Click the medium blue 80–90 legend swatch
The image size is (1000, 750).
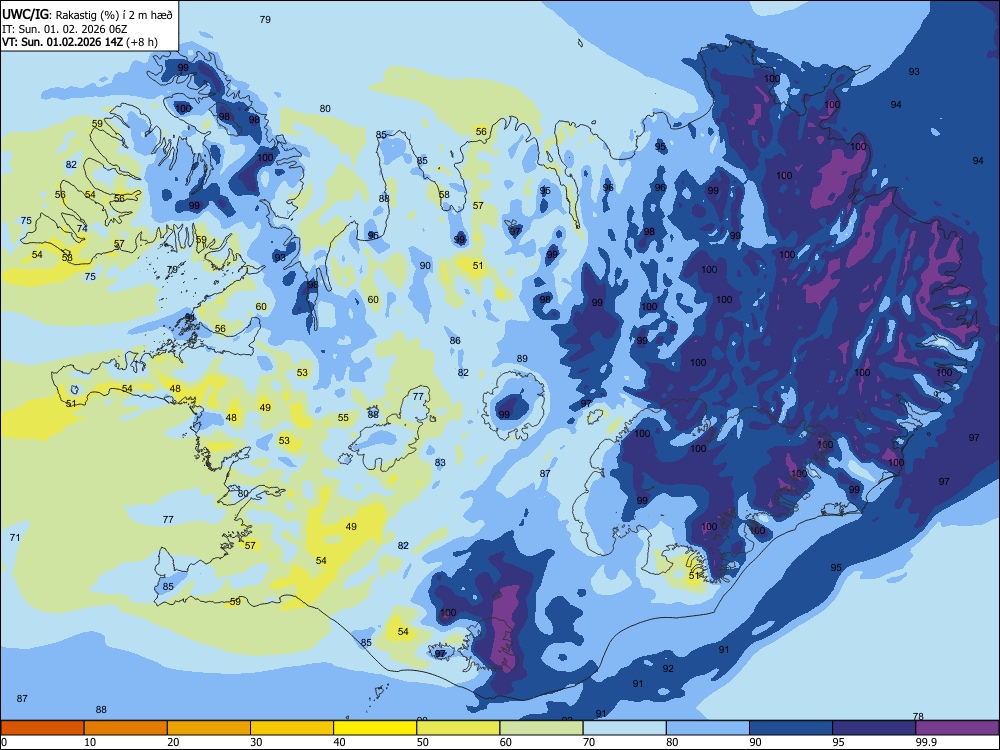click(708, 728)
